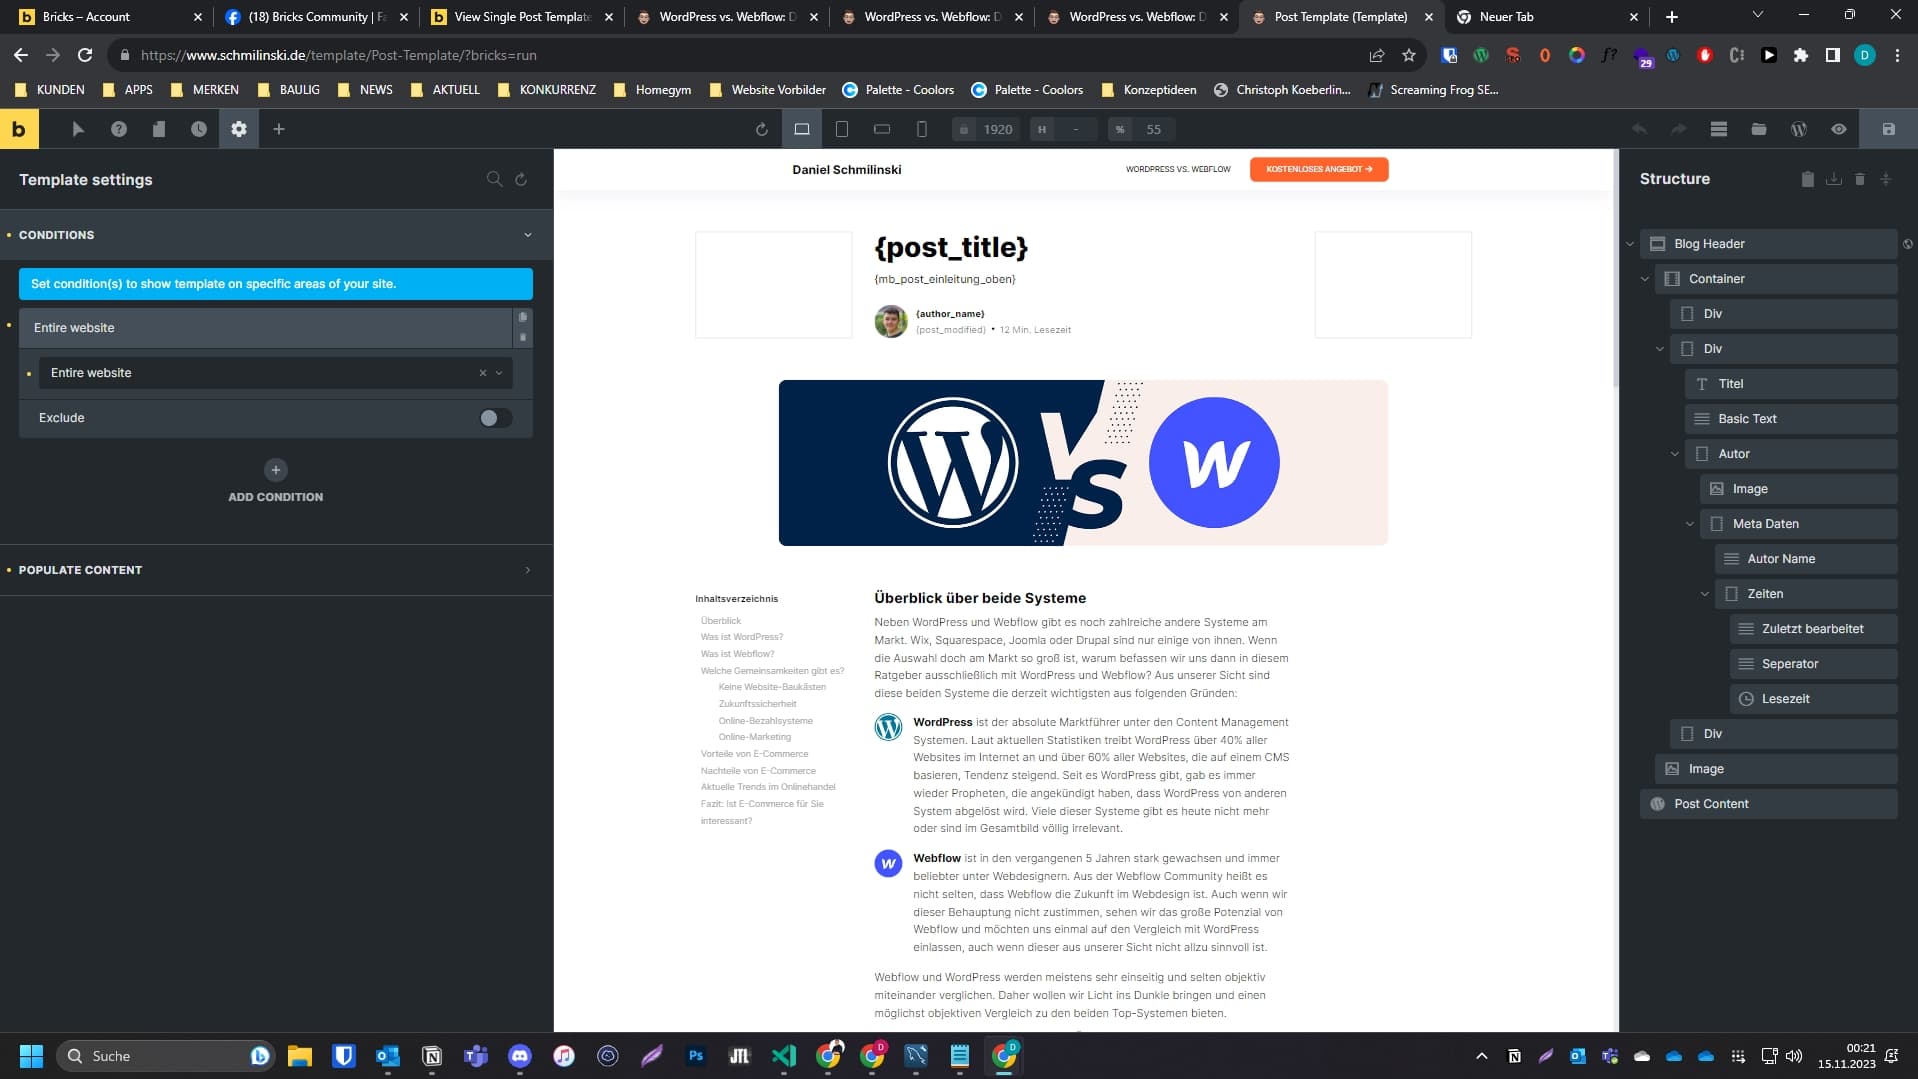This screenshot has width=1918, height=1079.
Task: Collapse the Blog Header tree node
Action: coord(1630,244)
